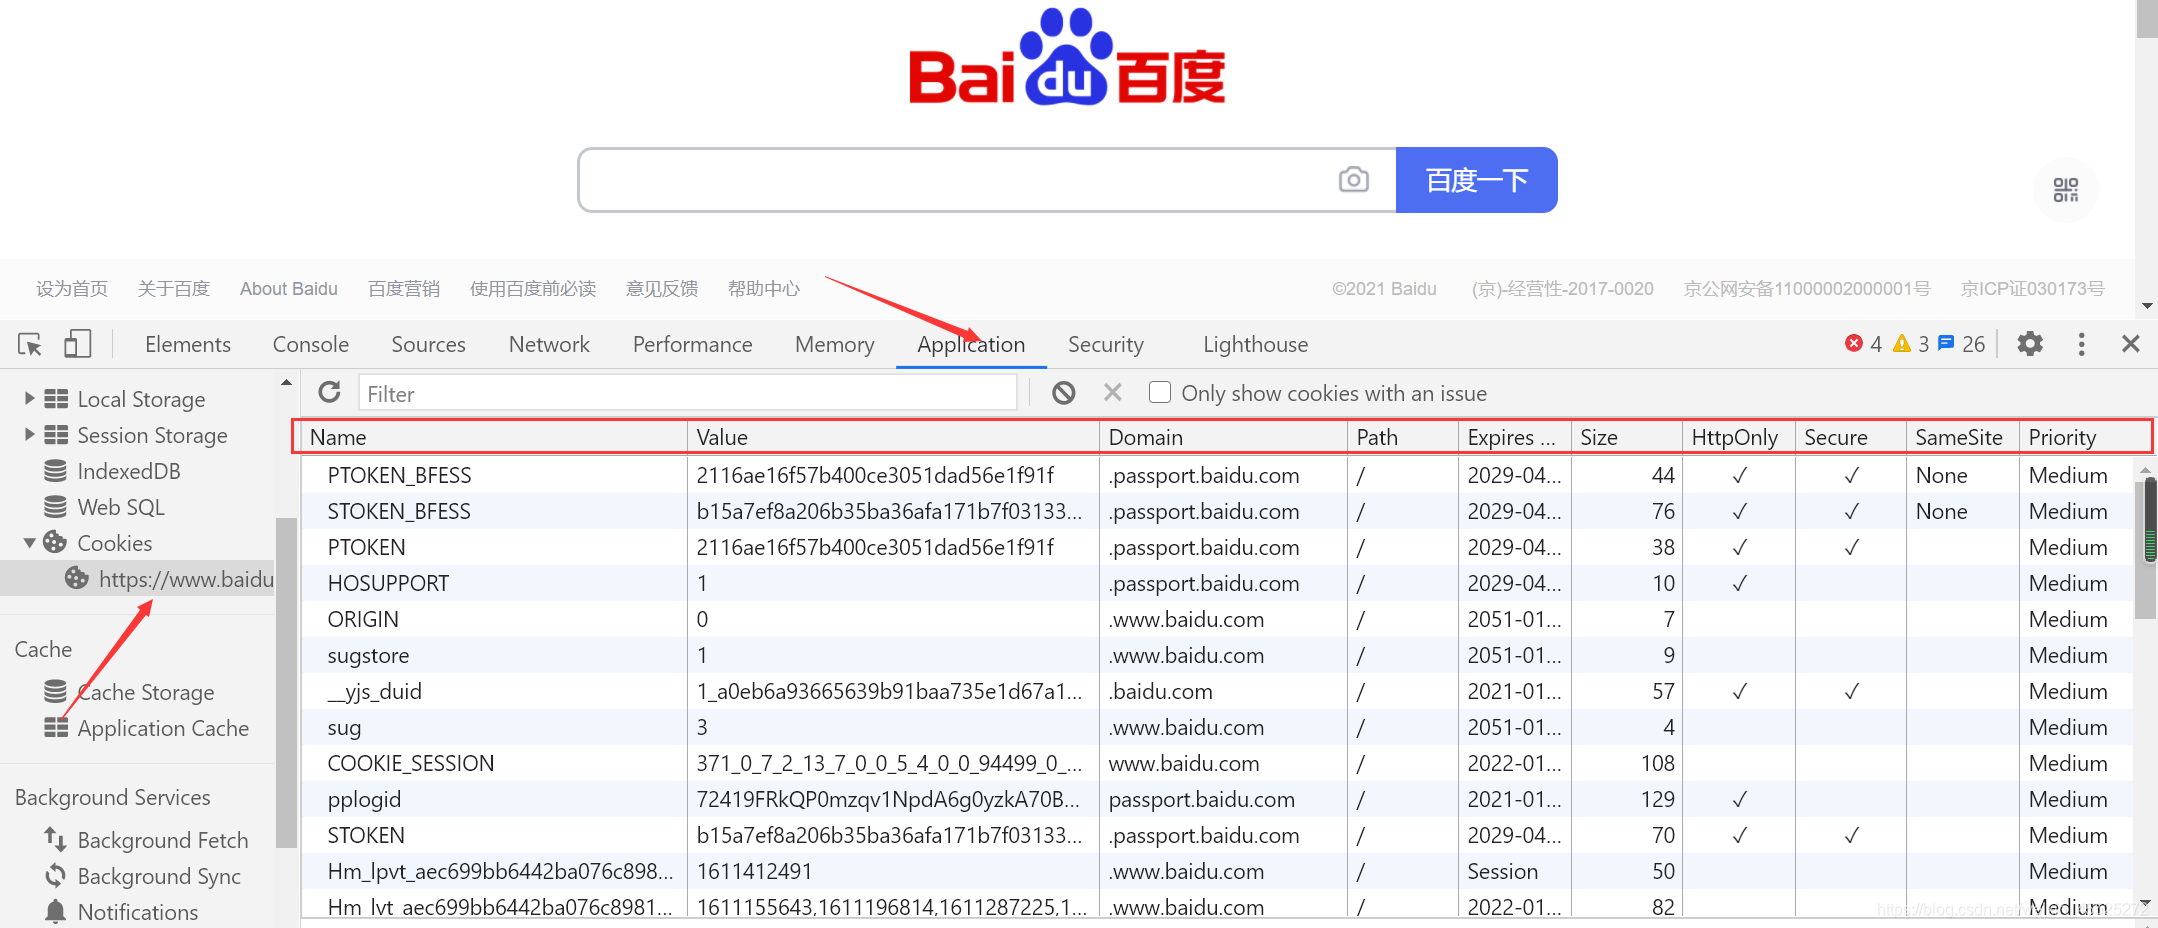Select the HOSUPPORT cookie row

[1217, 583]
